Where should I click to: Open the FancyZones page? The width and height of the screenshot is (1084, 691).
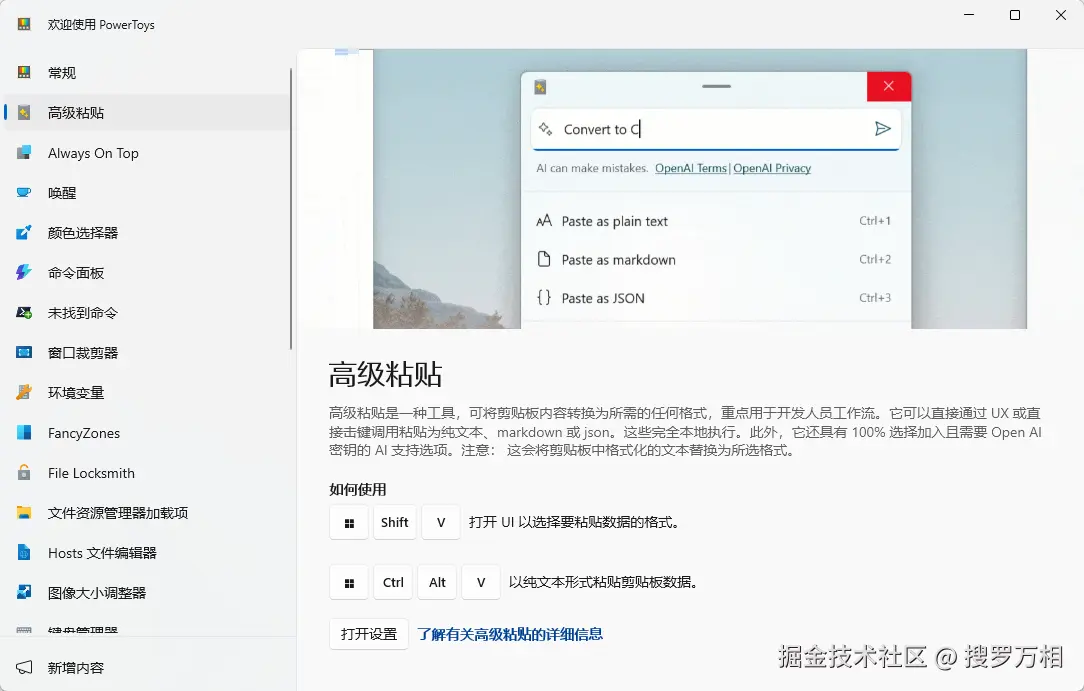147,433
